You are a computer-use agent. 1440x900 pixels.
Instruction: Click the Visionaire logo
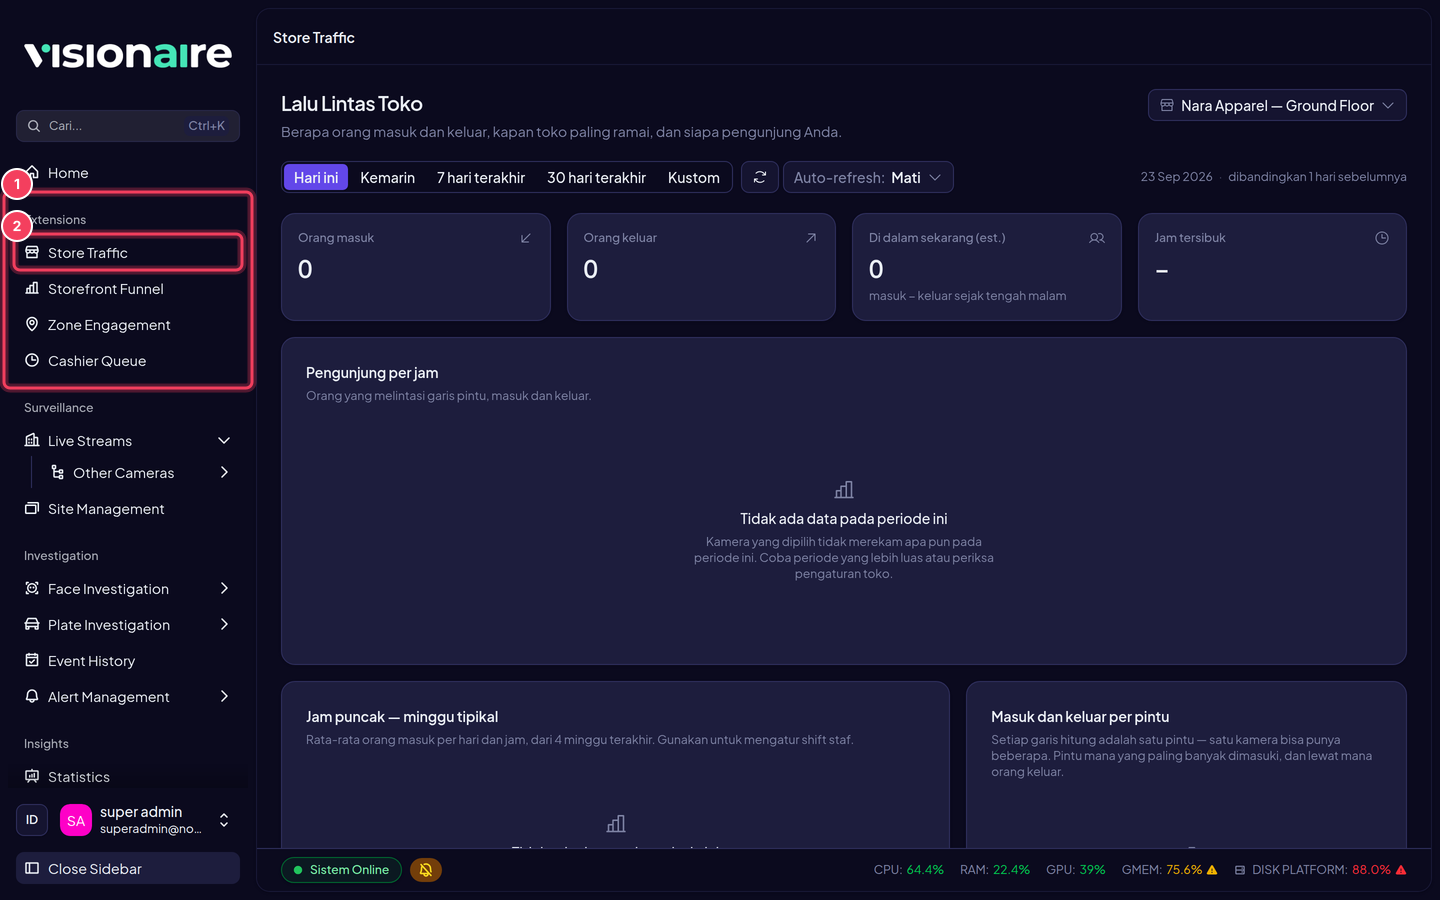[128, 54]
